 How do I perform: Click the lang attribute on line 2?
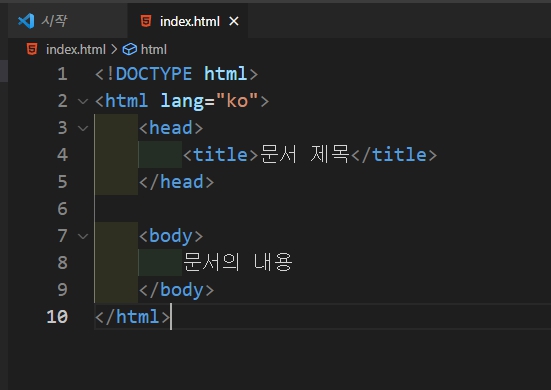point(182,102)
